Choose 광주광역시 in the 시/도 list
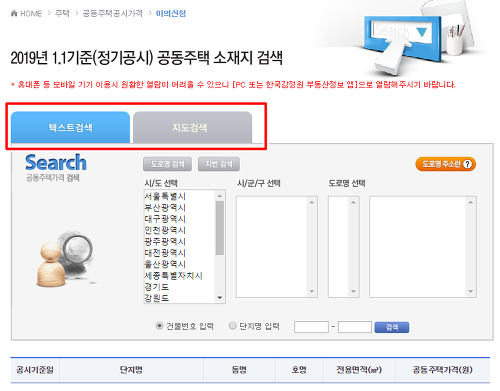Image resolution: width=500 pixels, height=391 pixels. click(165, 242)
